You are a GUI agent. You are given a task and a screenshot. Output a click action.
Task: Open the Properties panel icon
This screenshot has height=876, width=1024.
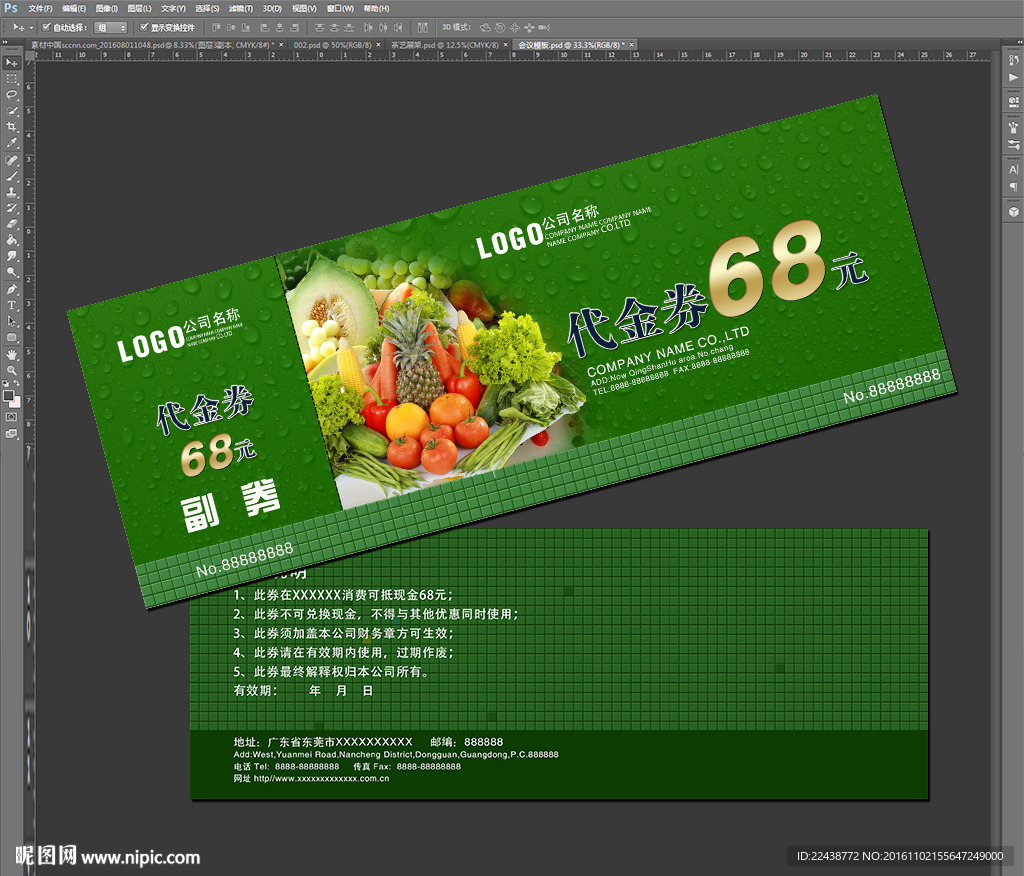tap(1014, 102)
